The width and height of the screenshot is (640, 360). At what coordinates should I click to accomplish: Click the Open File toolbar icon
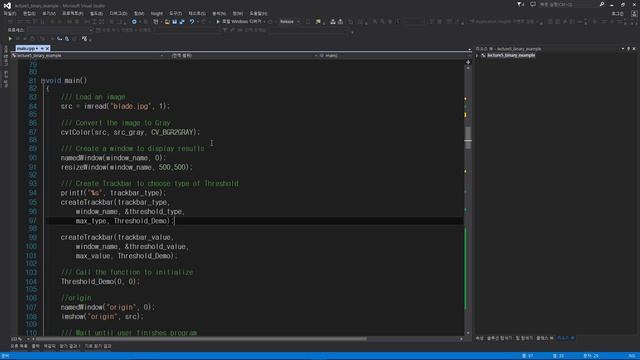[x=167, y=22]
